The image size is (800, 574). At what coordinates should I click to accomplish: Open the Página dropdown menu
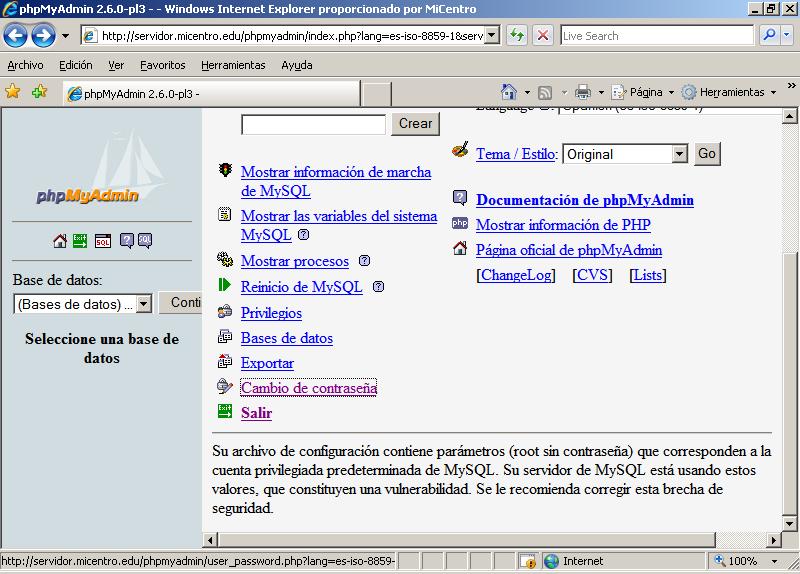click(x=644, y=92)
